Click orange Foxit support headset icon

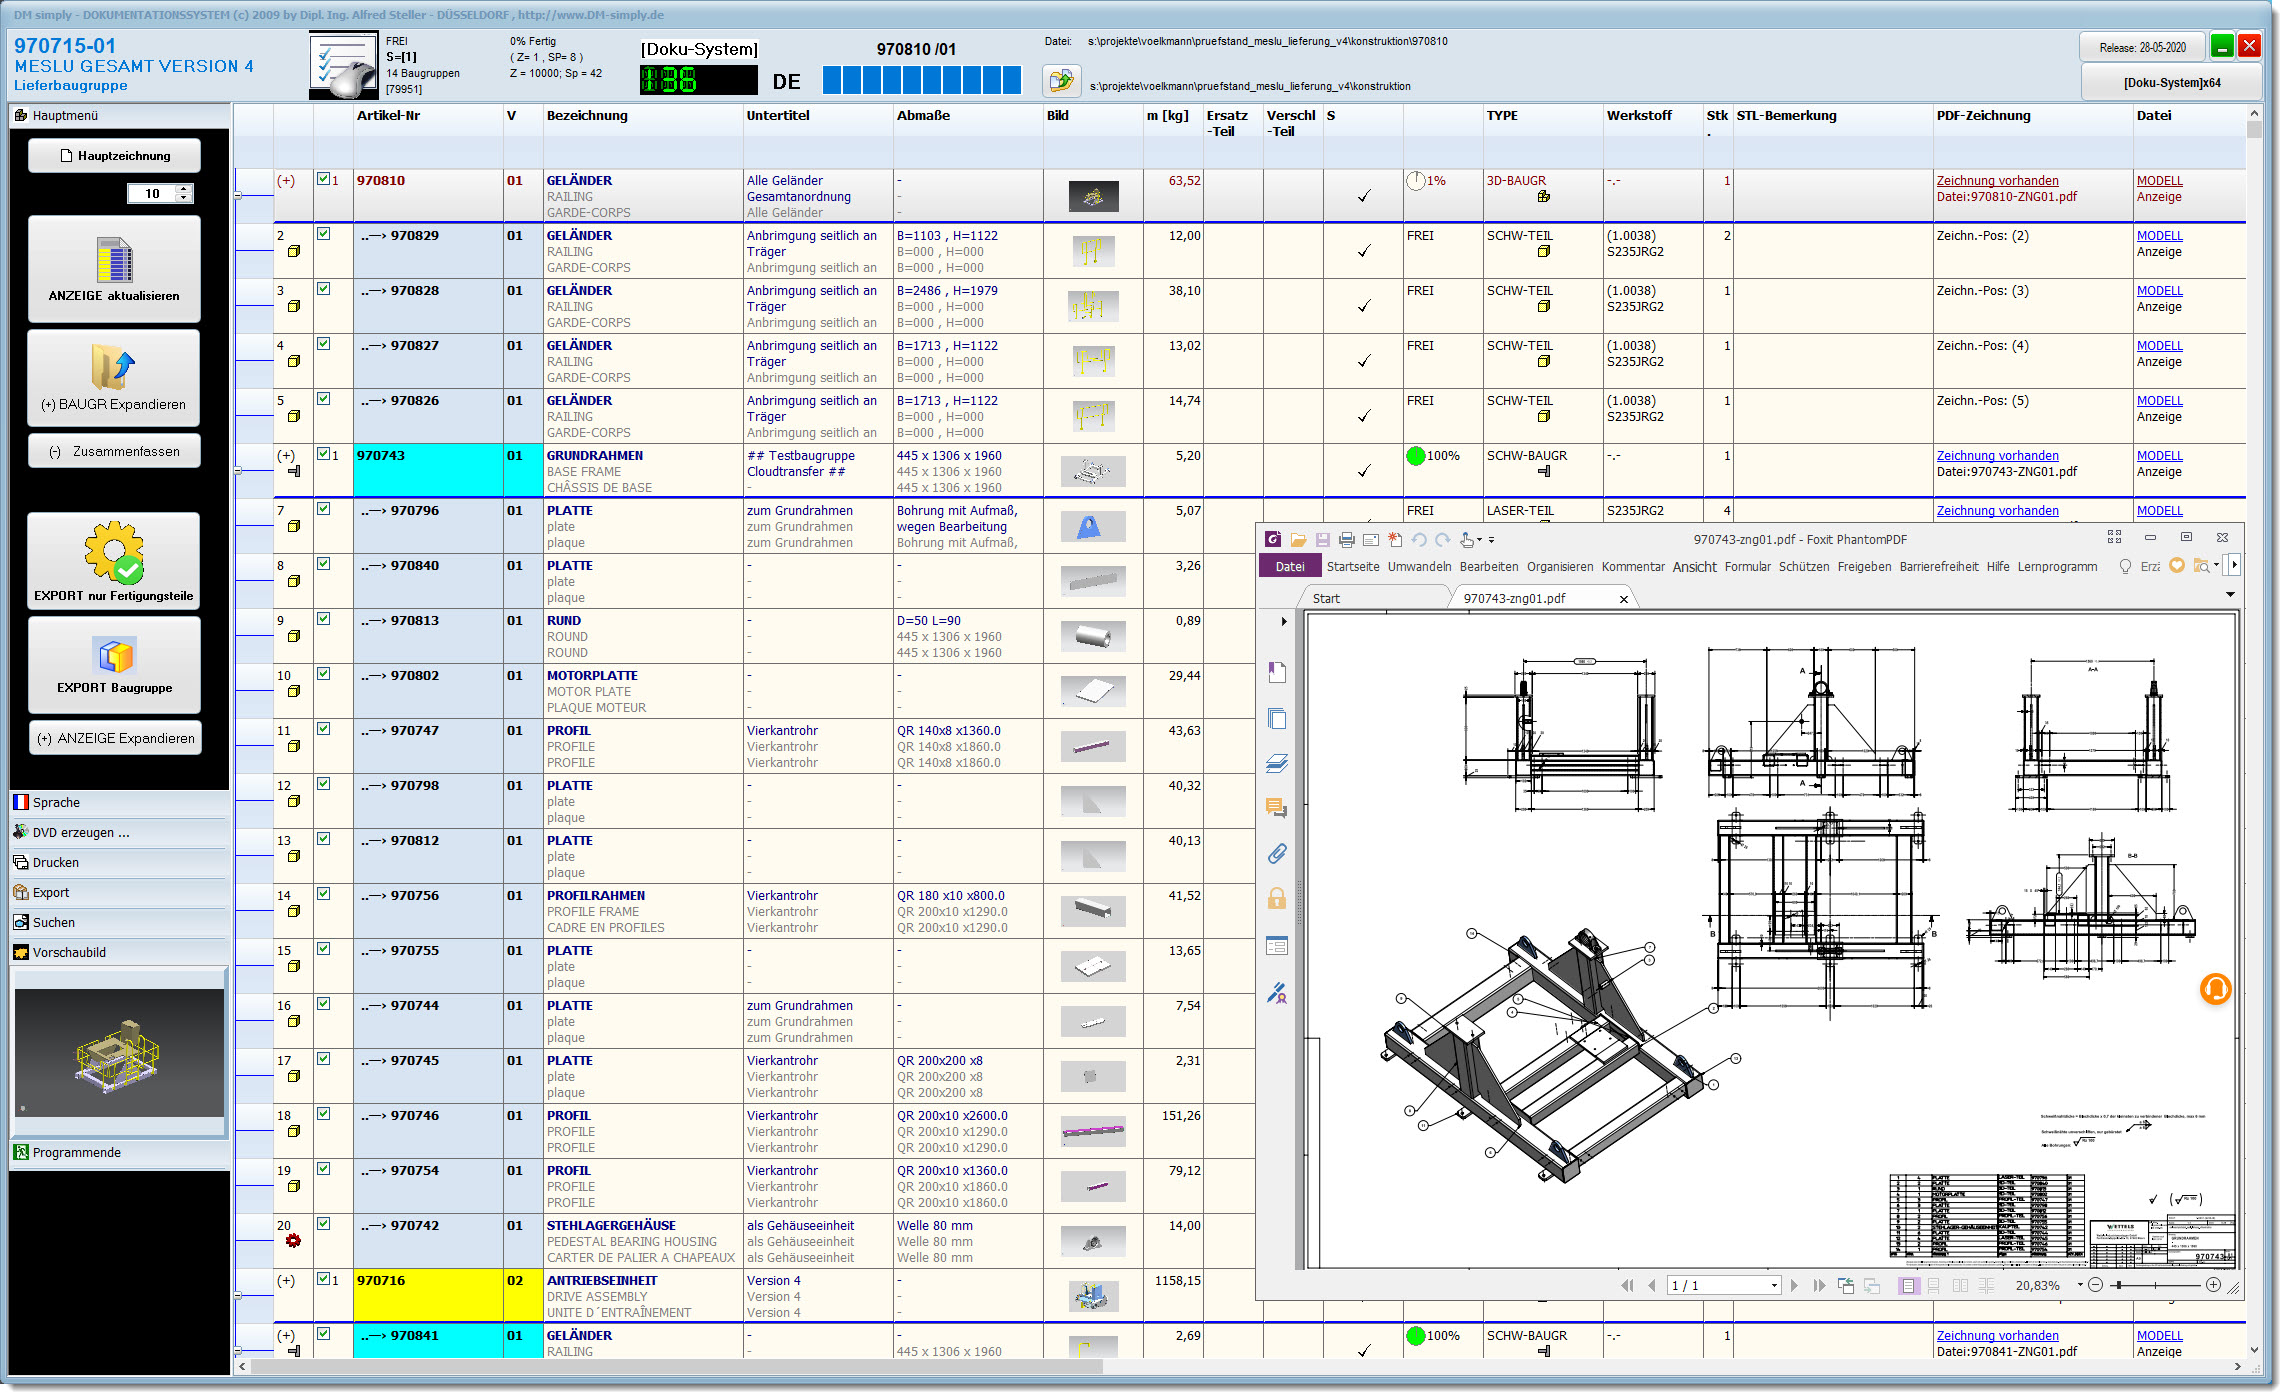[2216, 990]
